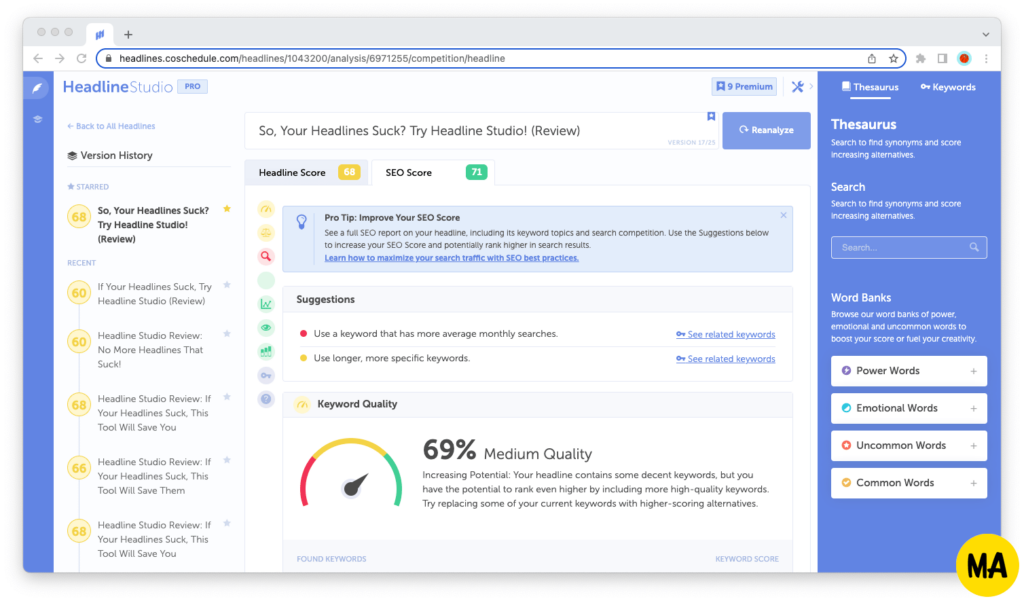The image size is (1024, 601).
Task: Switch to the Headline Score tab
Action: click(x=306, y=172)
